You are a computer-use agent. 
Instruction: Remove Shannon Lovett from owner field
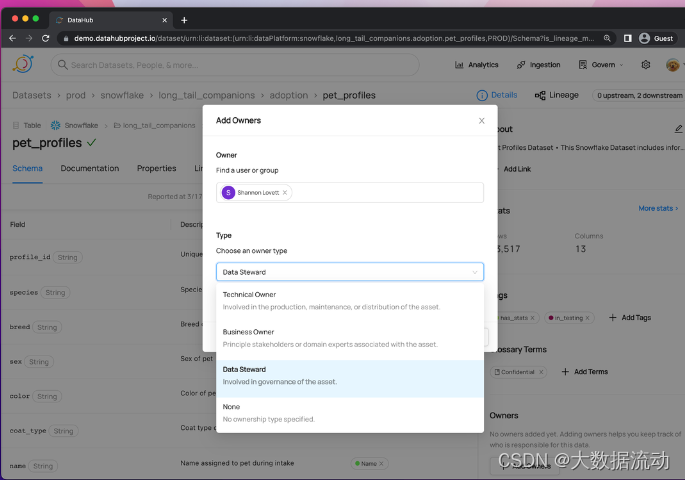pos(285,193)
